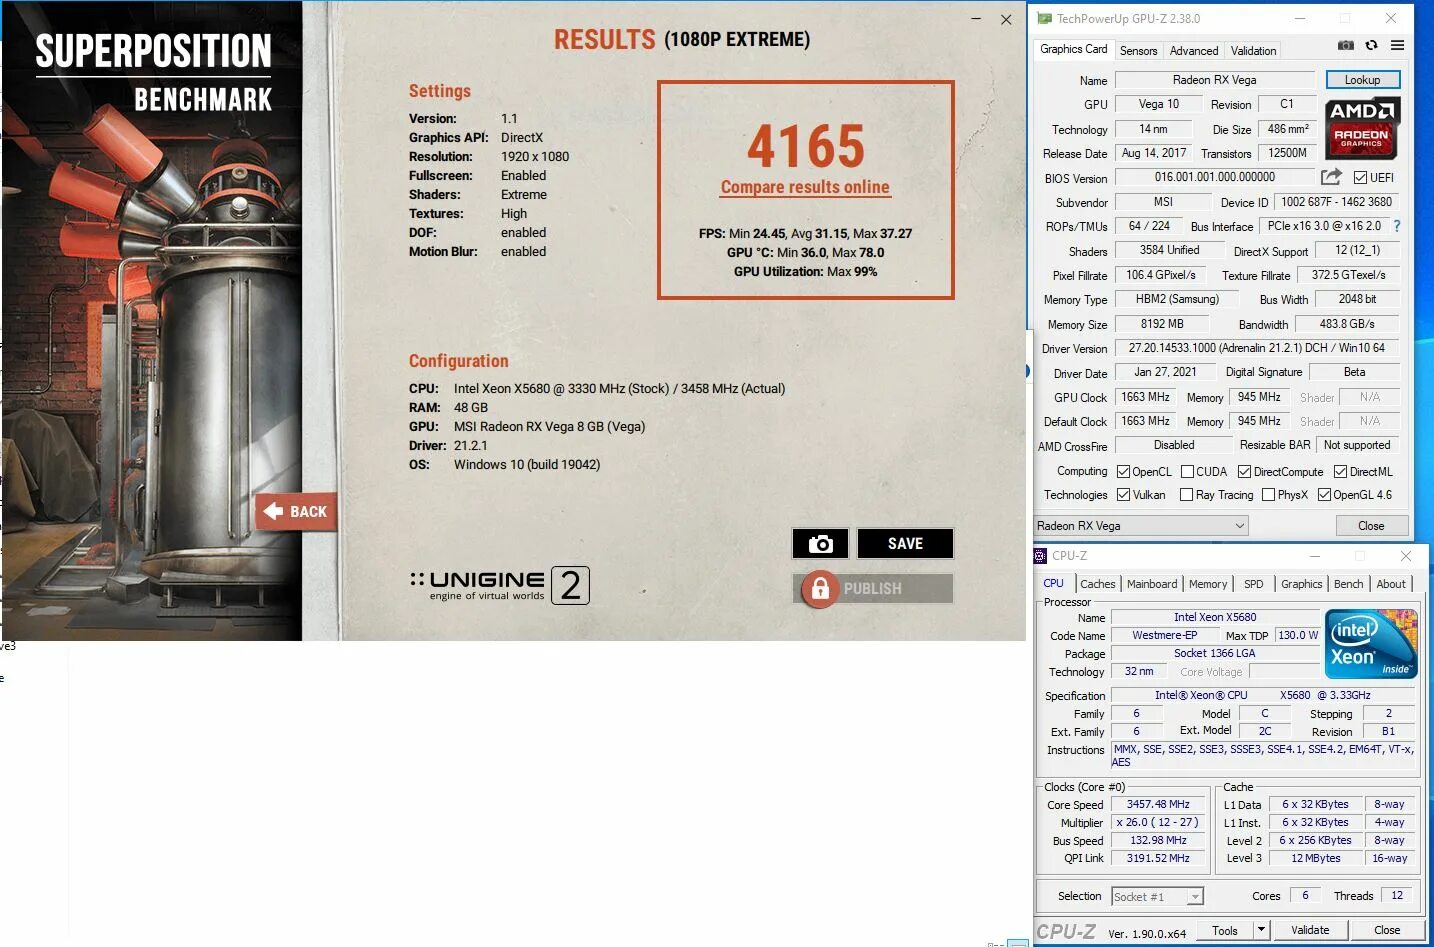Toggle the OpenCL checkbox

pyautogui.click(x=1123, y=472)
